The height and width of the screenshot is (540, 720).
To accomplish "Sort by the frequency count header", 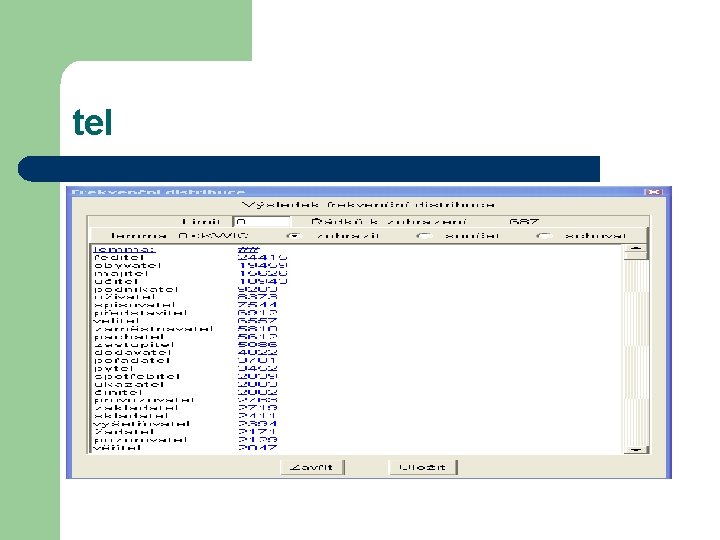I will point(248,250).
